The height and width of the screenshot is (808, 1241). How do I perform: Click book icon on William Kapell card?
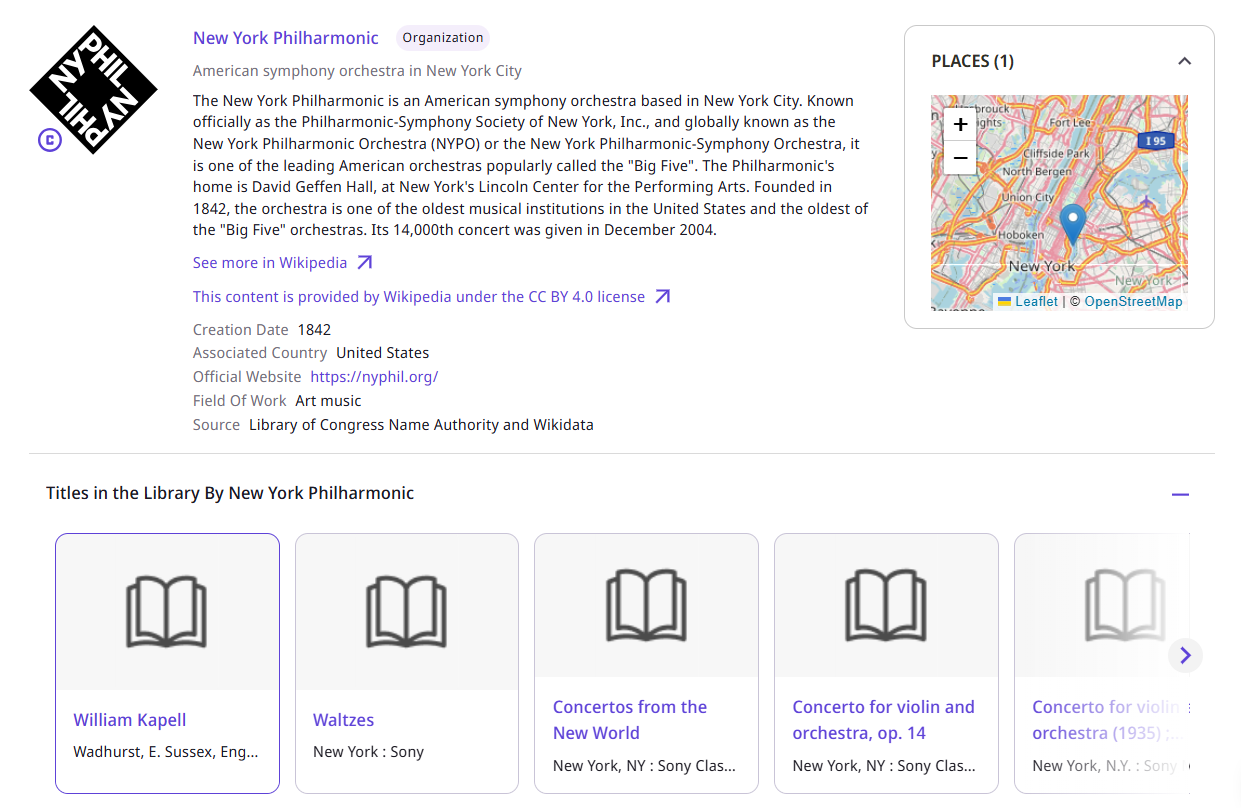(x=166, y=610)
